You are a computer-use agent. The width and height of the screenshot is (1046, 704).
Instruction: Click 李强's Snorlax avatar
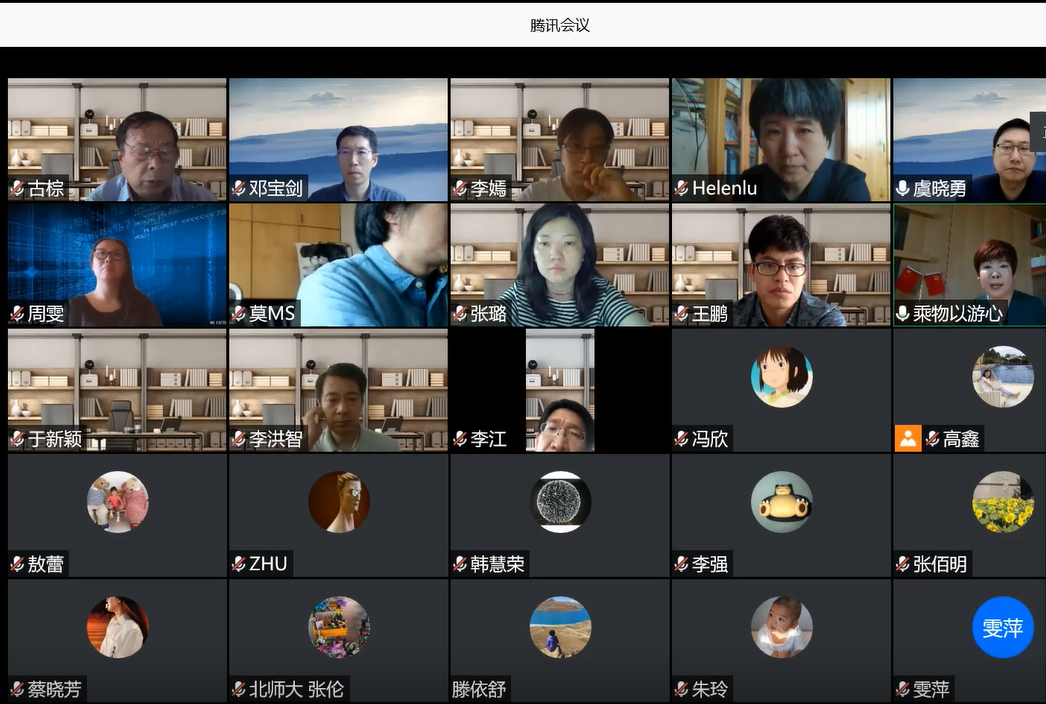tap(782, 502)
